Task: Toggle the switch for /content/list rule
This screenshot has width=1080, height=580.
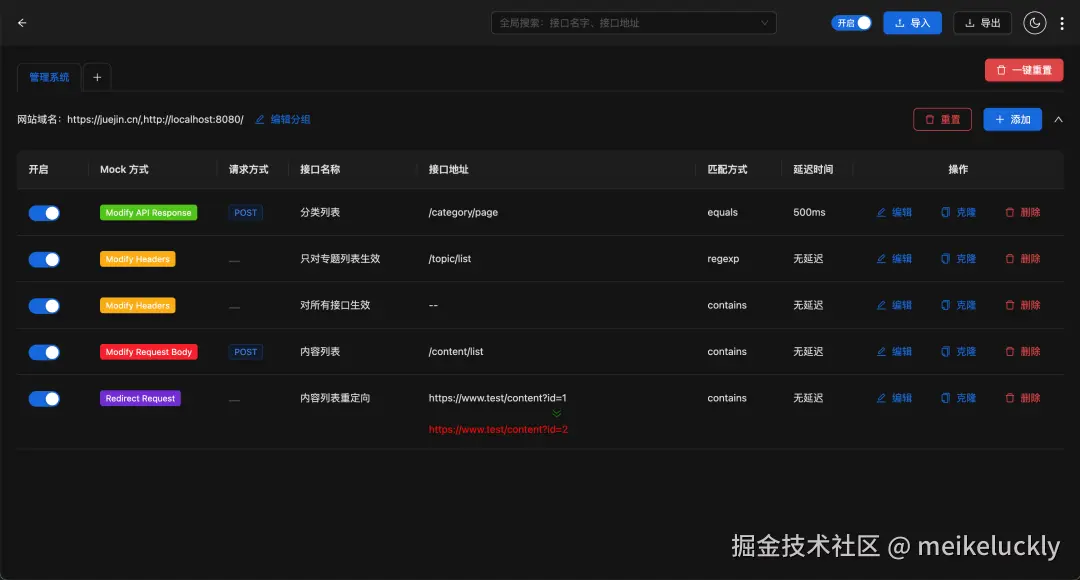Action: [x=44, y=352]
